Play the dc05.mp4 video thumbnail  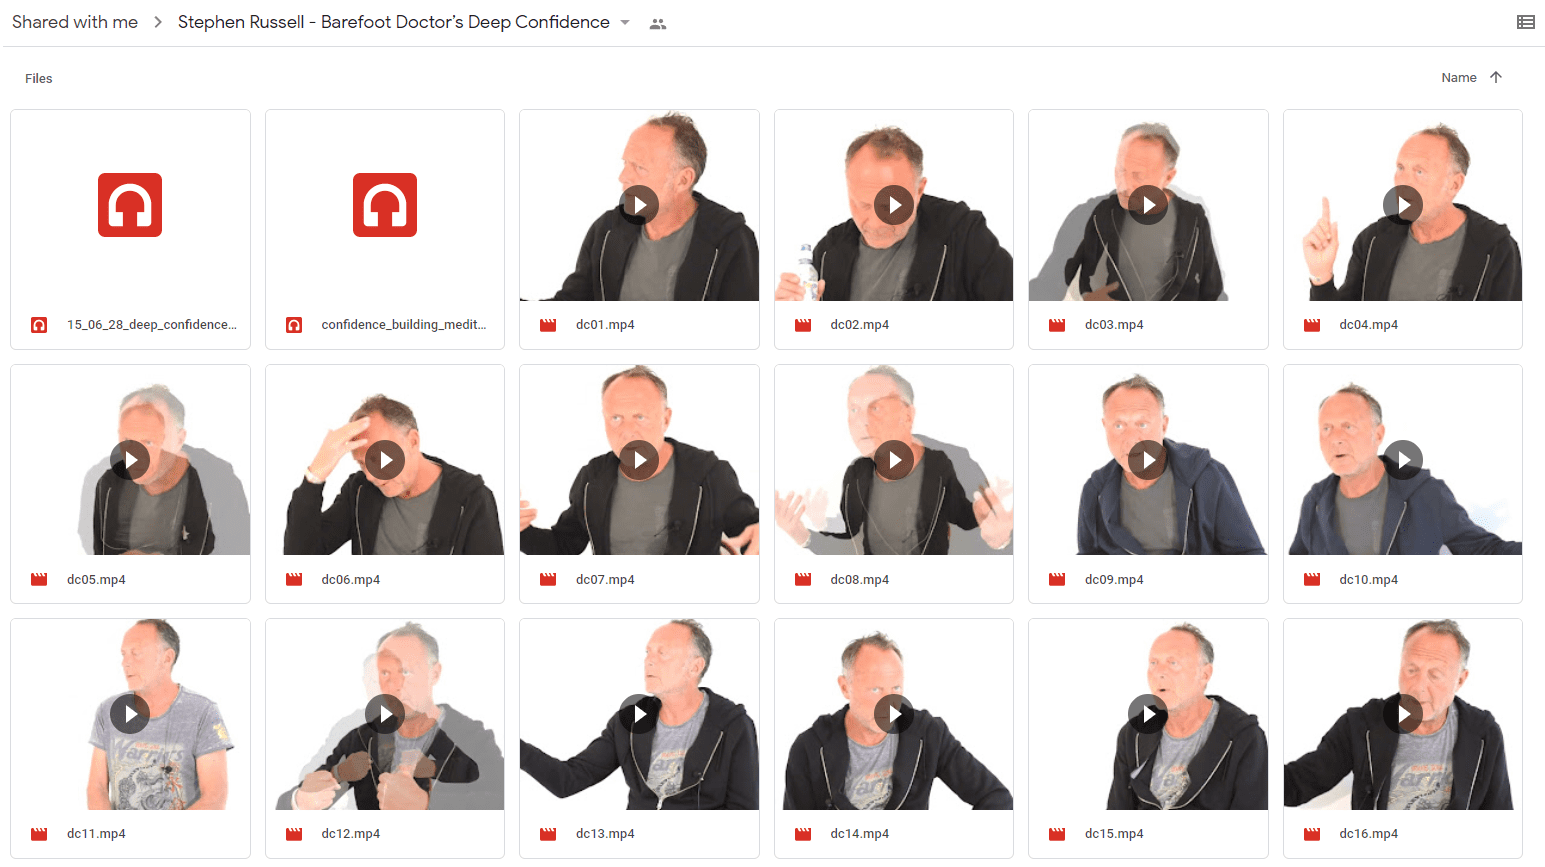(130, 460)
